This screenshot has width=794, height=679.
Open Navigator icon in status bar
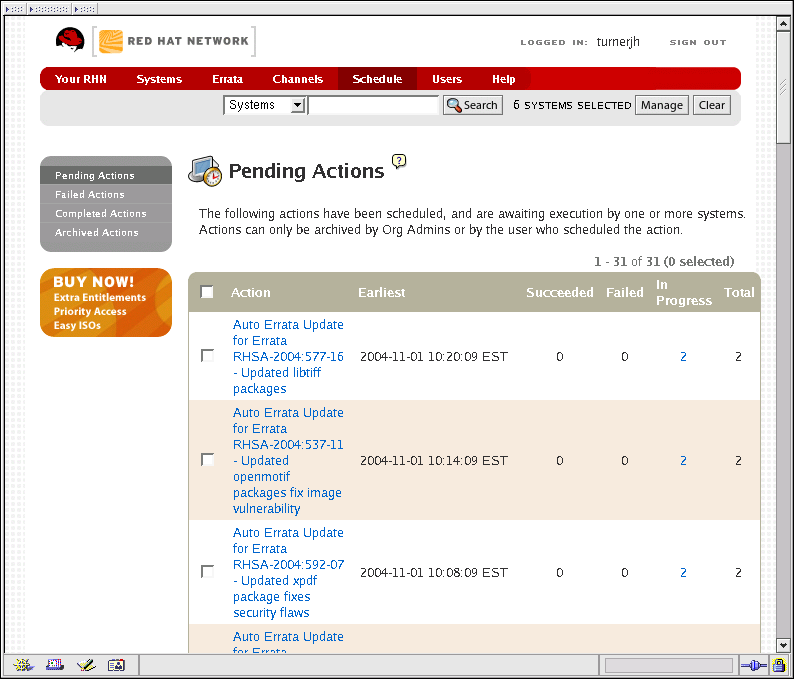point(23,665)
